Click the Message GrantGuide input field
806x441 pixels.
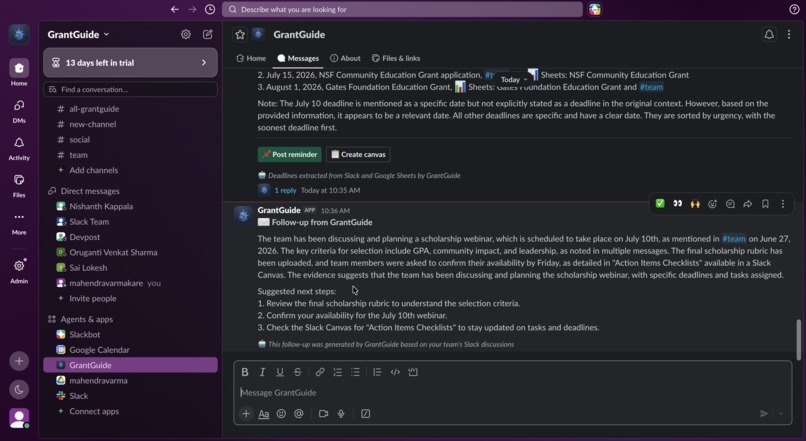(511, 393)
